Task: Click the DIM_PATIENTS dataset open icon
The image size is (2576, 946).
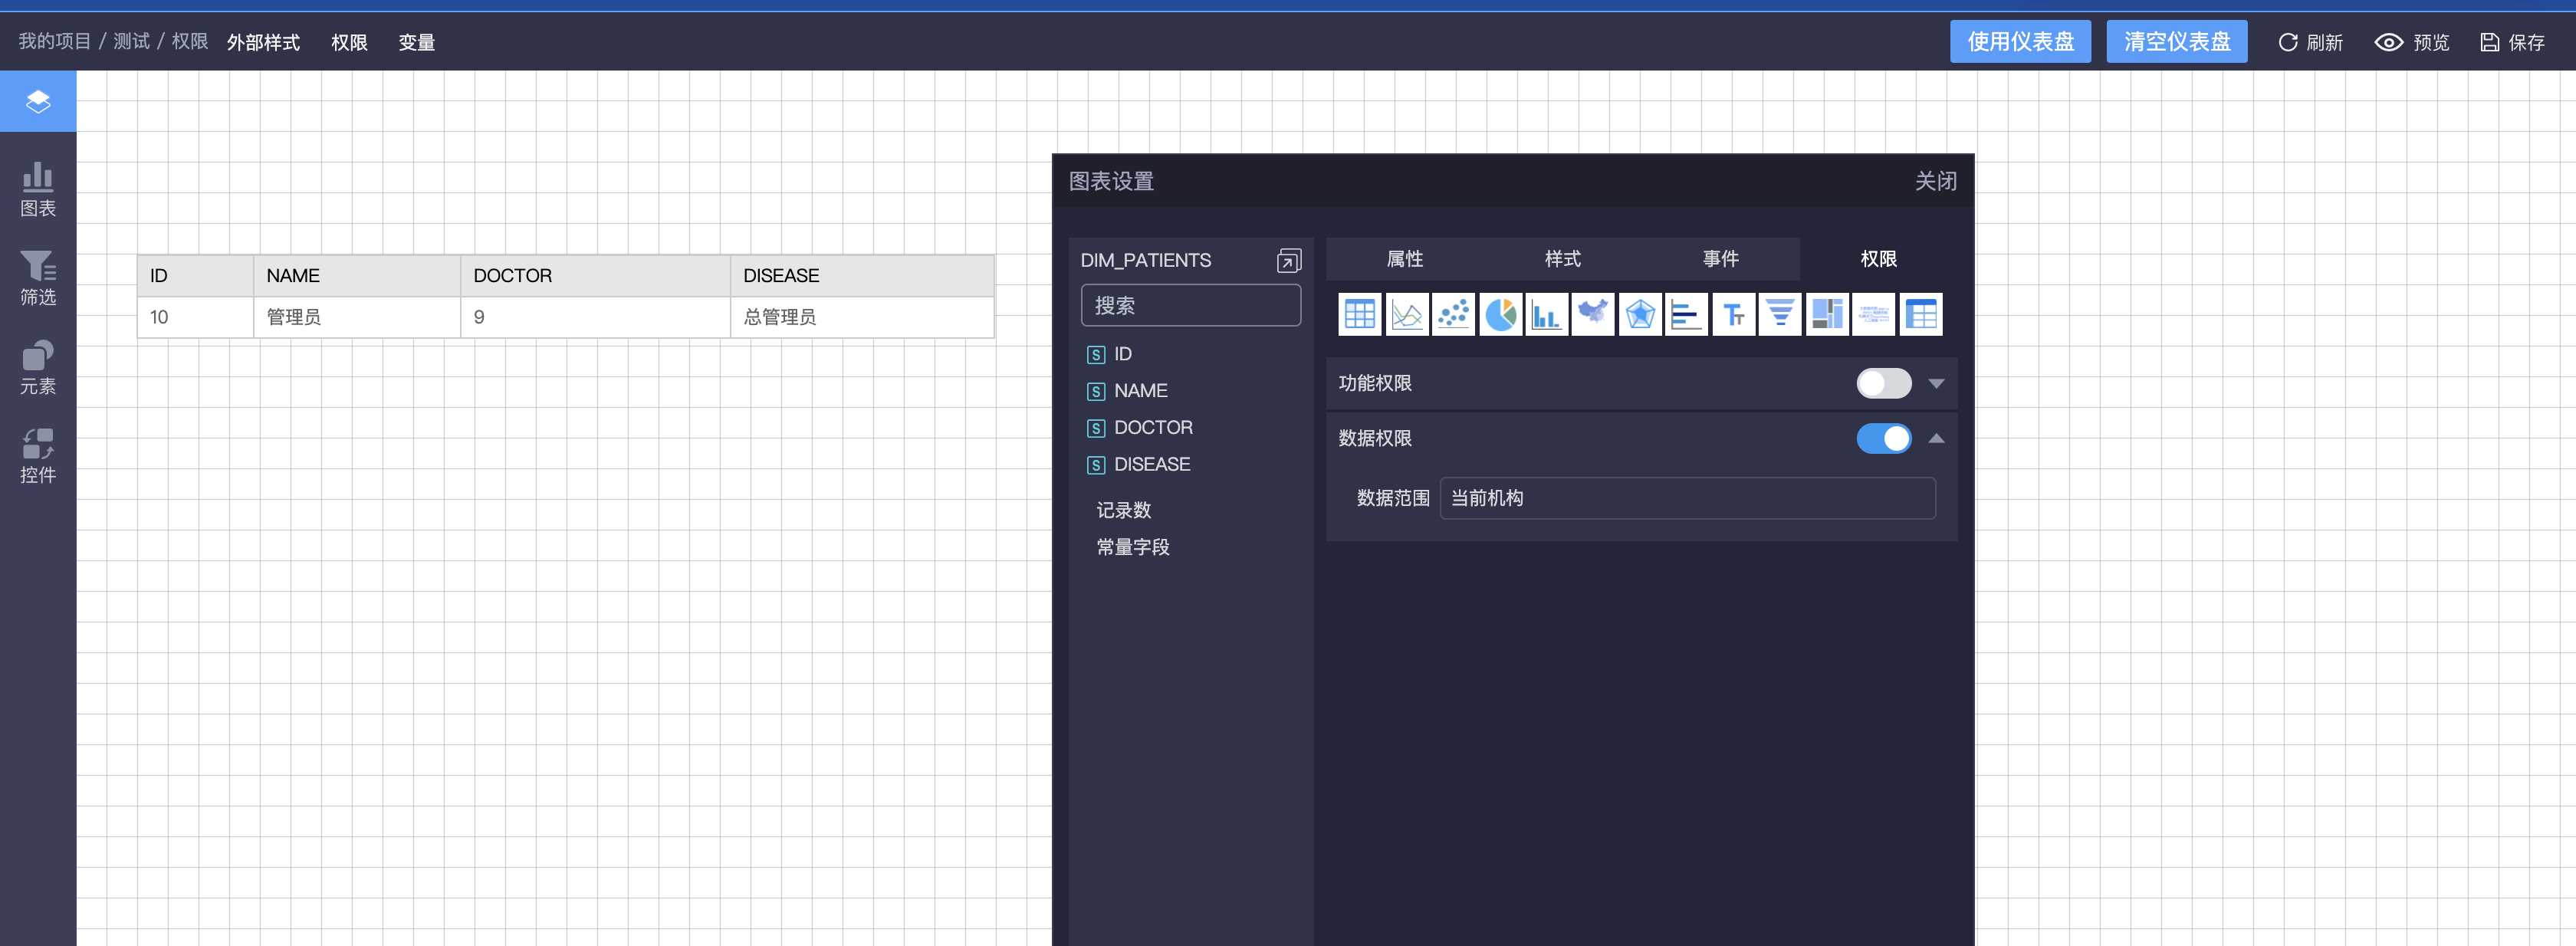Action: 1289,261
